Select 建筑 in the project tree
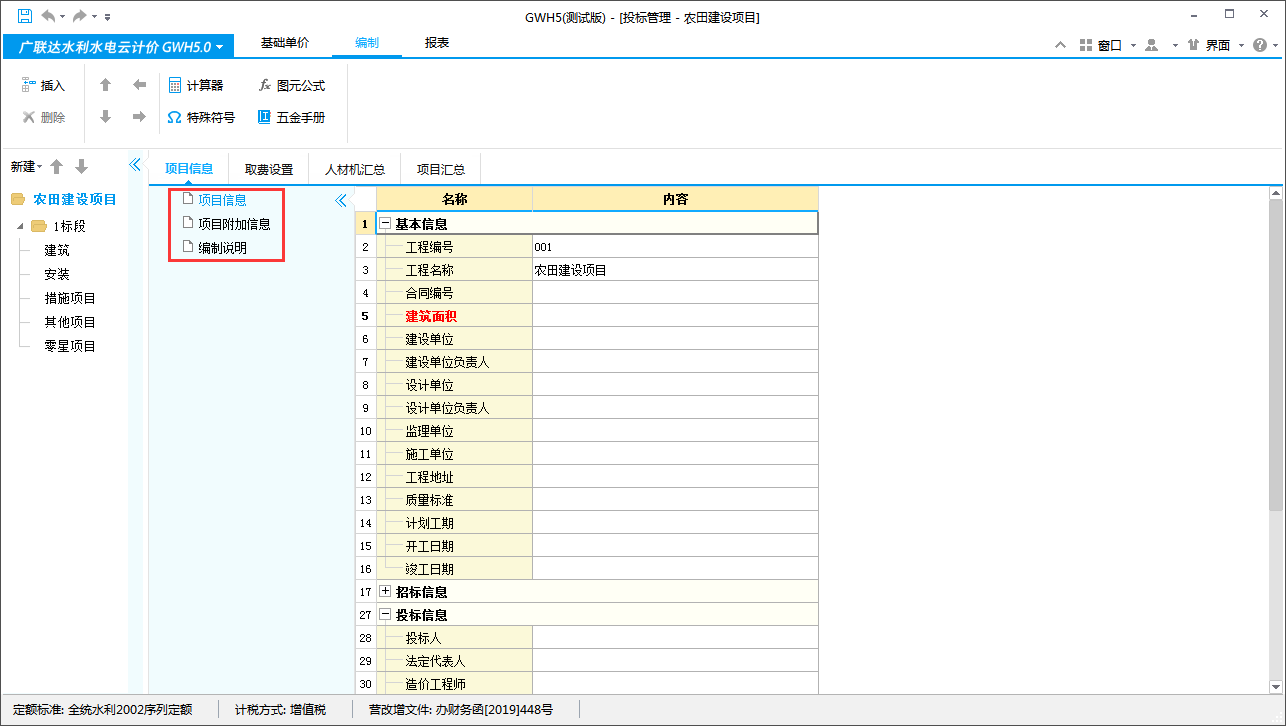Viewport: 1286px width, 726px height. click(57, 251)
